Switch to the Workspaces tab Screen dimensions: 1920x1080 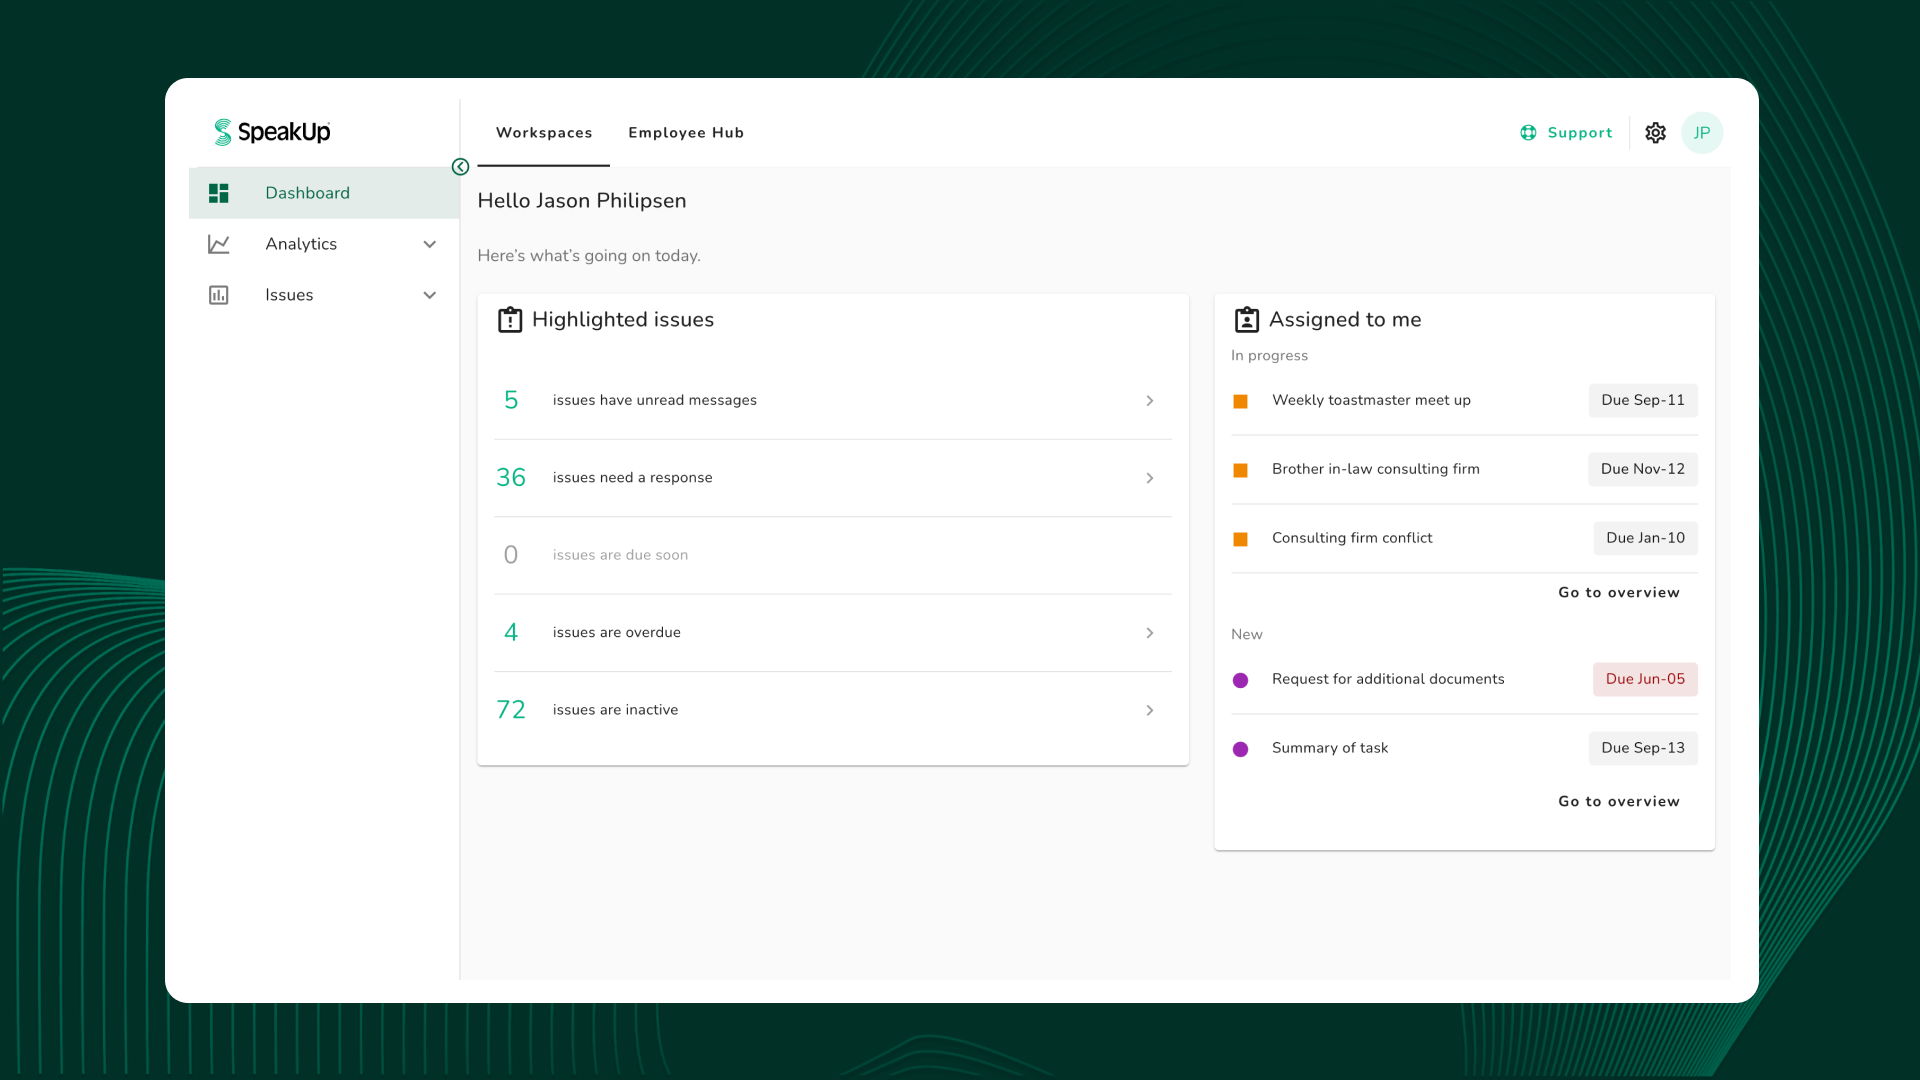tap(544, 133)
